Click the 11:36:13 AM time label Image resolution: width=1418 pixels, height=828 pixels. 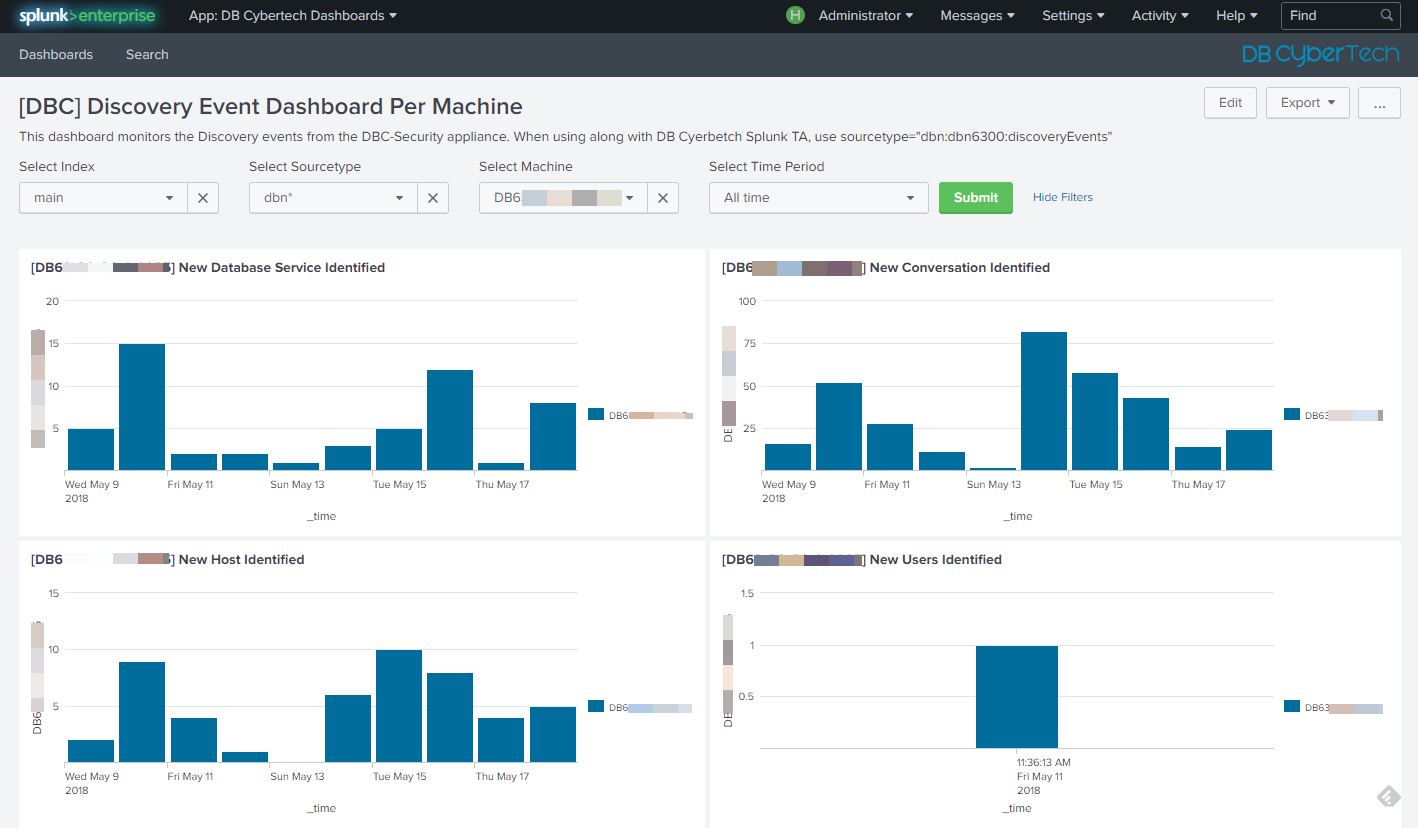[1044, 762]
